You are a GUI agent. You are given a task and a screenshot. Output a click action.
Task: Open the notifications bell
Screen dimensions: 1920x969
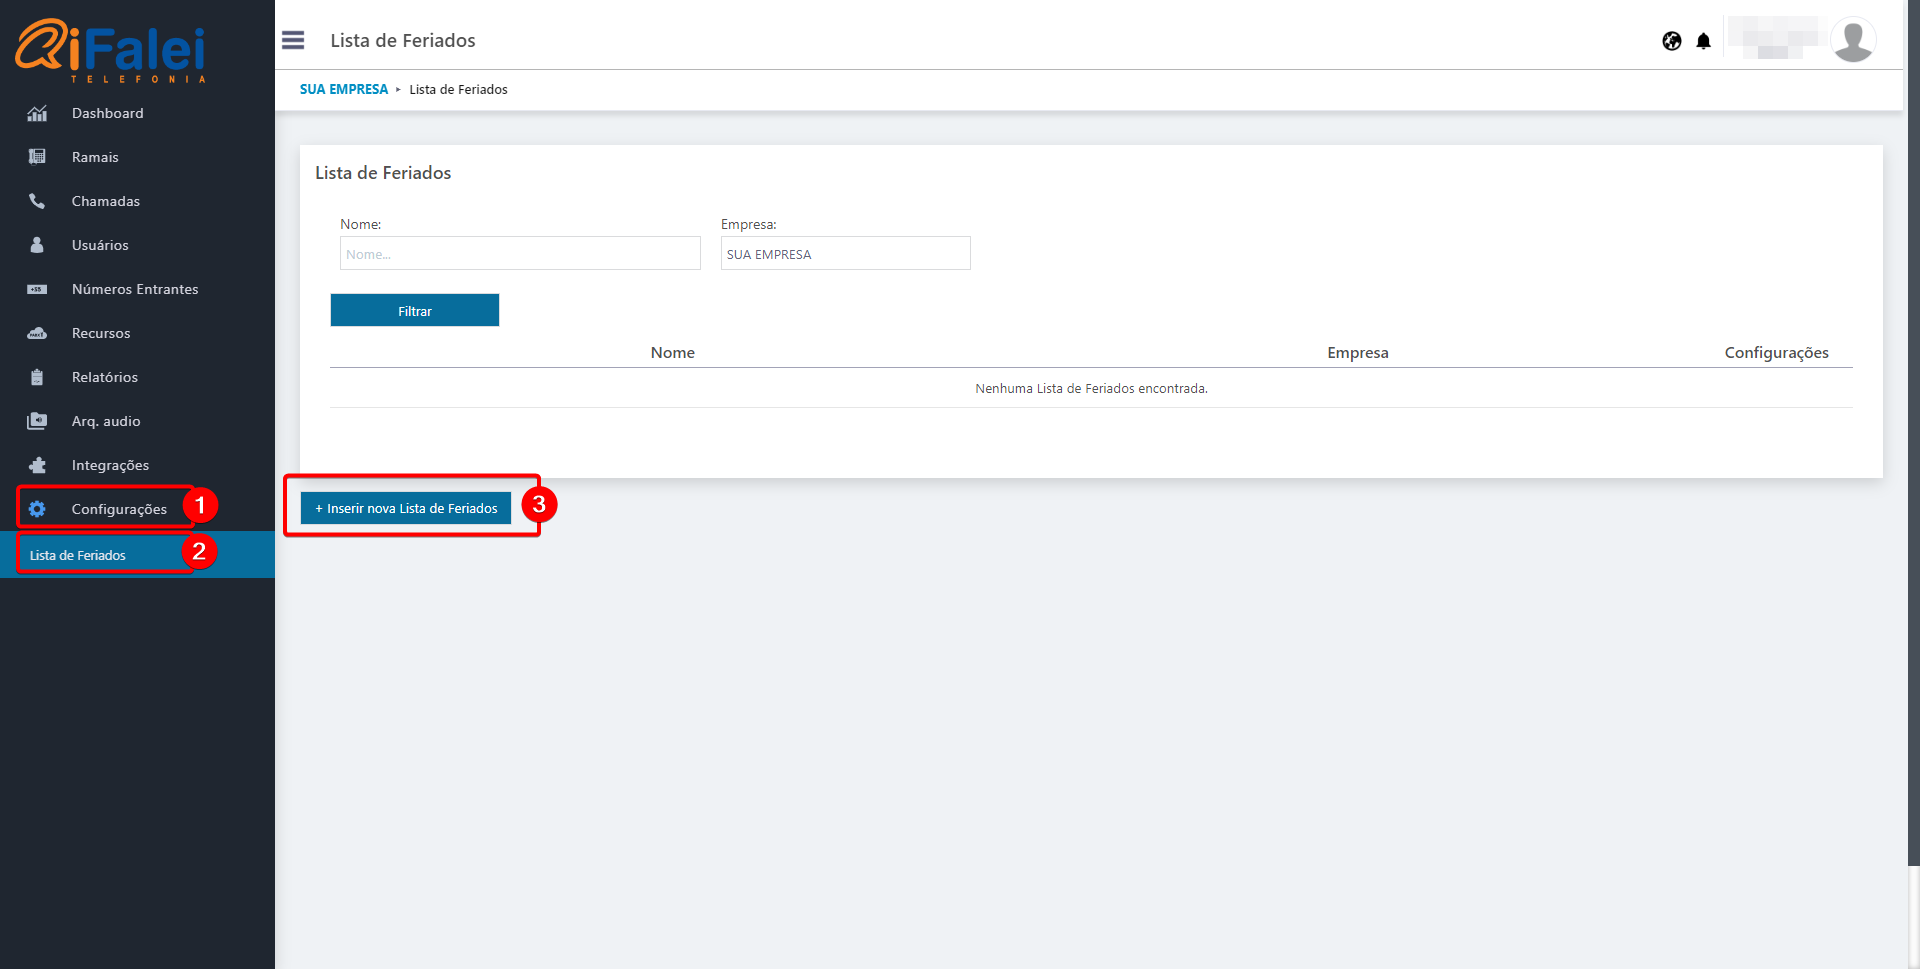click(1704, 41)
